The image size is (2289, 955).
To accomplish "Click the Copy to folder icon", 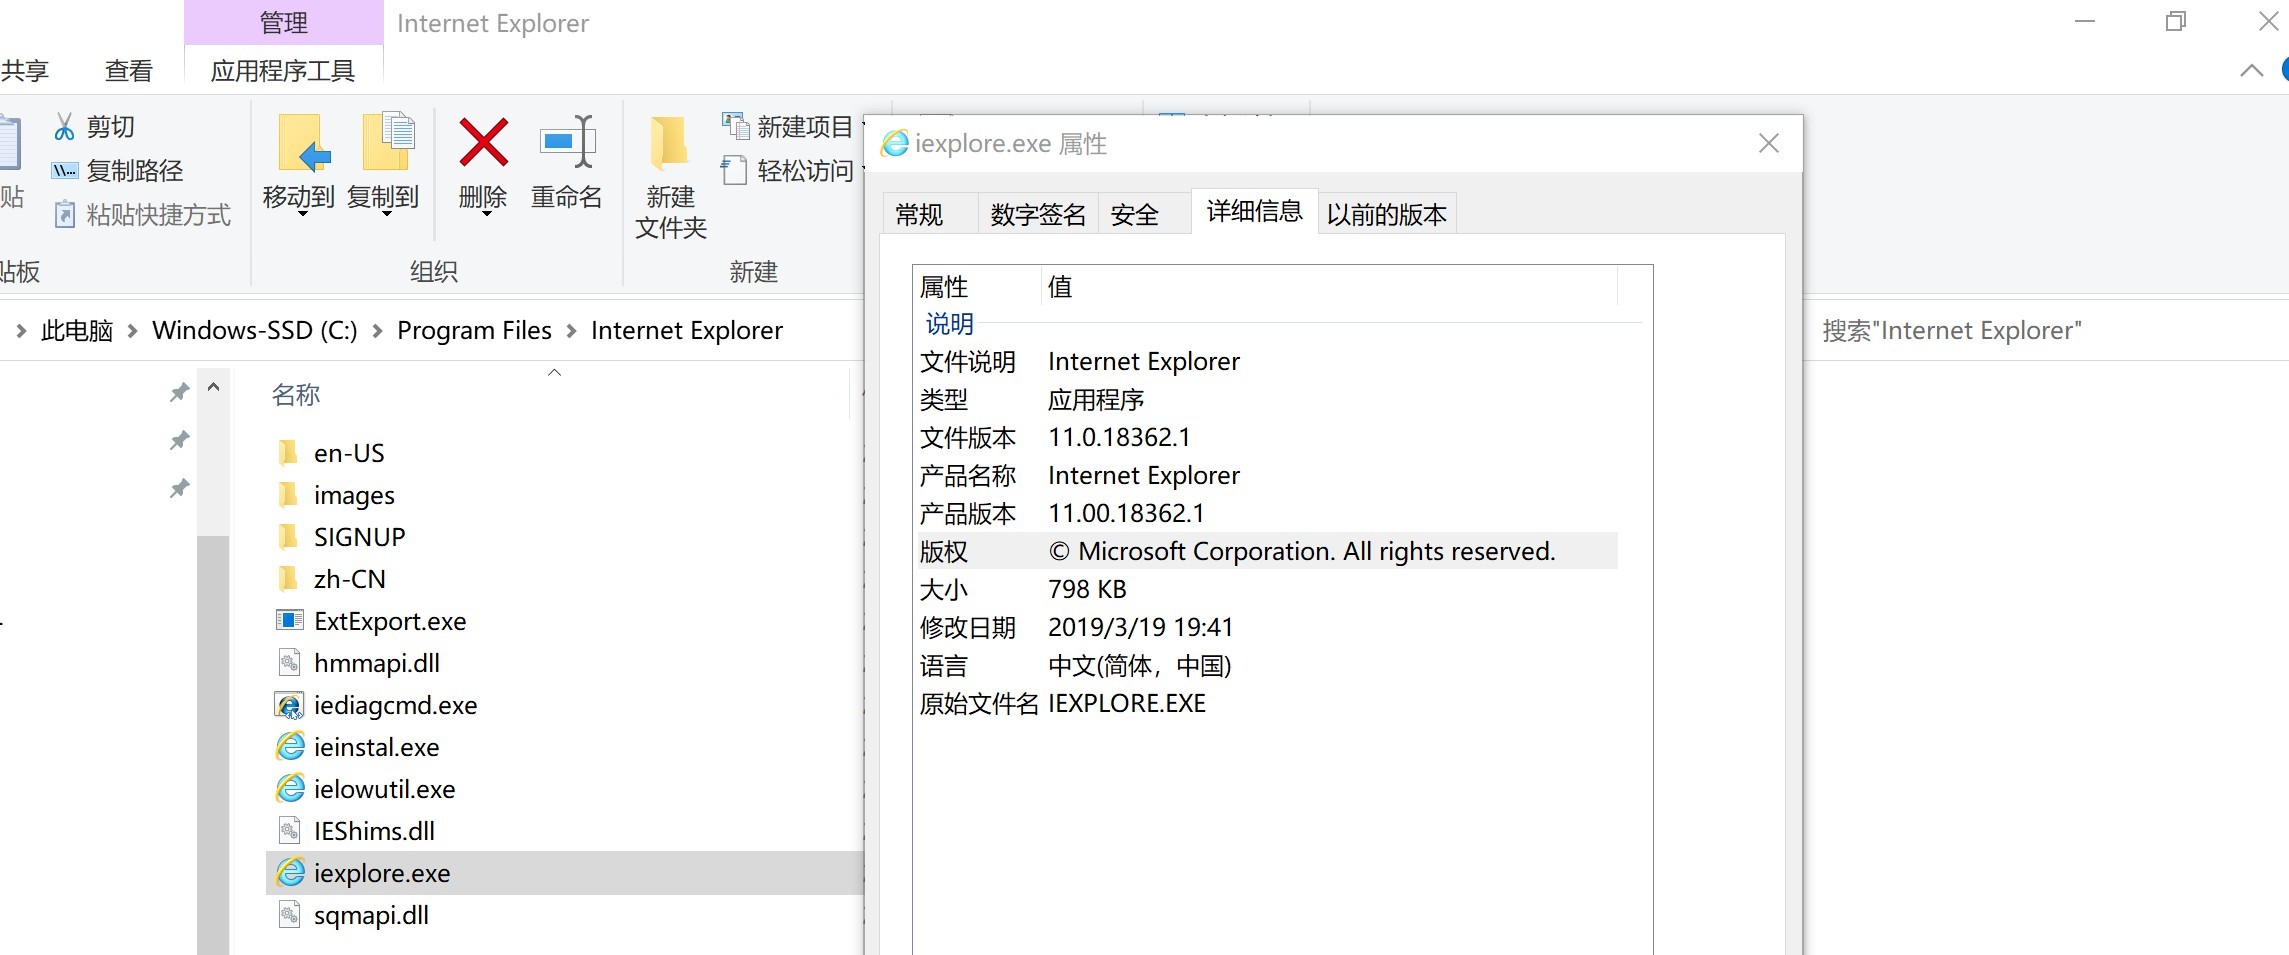I will [389, 141].
